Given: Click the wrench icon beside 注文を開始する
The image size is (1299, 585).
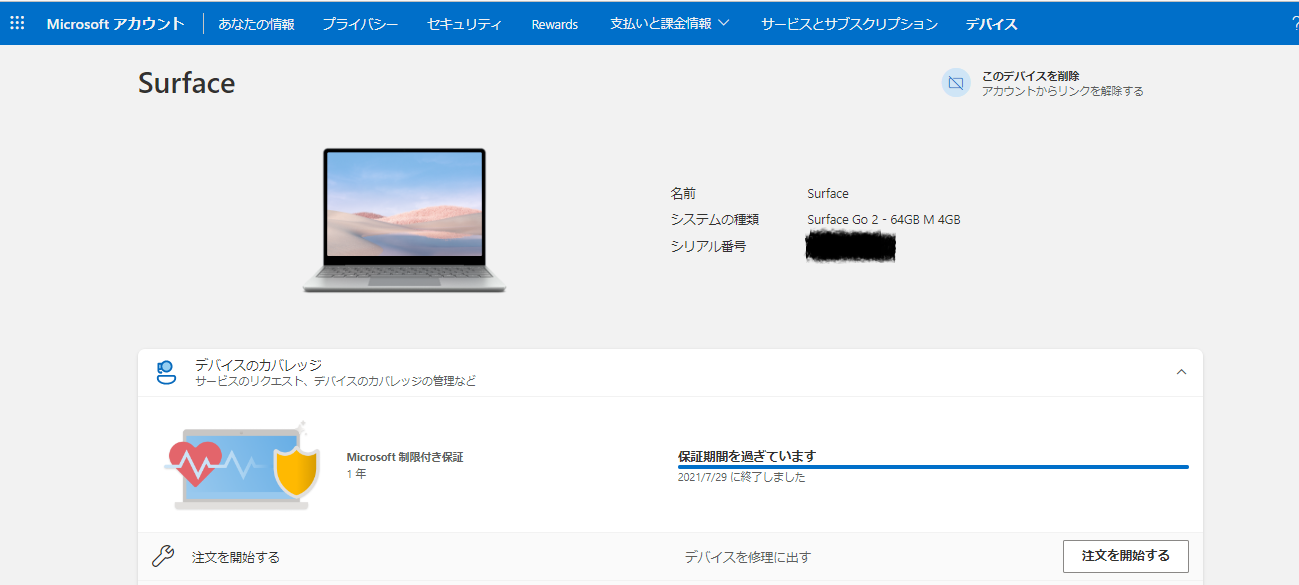Looking at the screenshot, I should click(163, 556).
